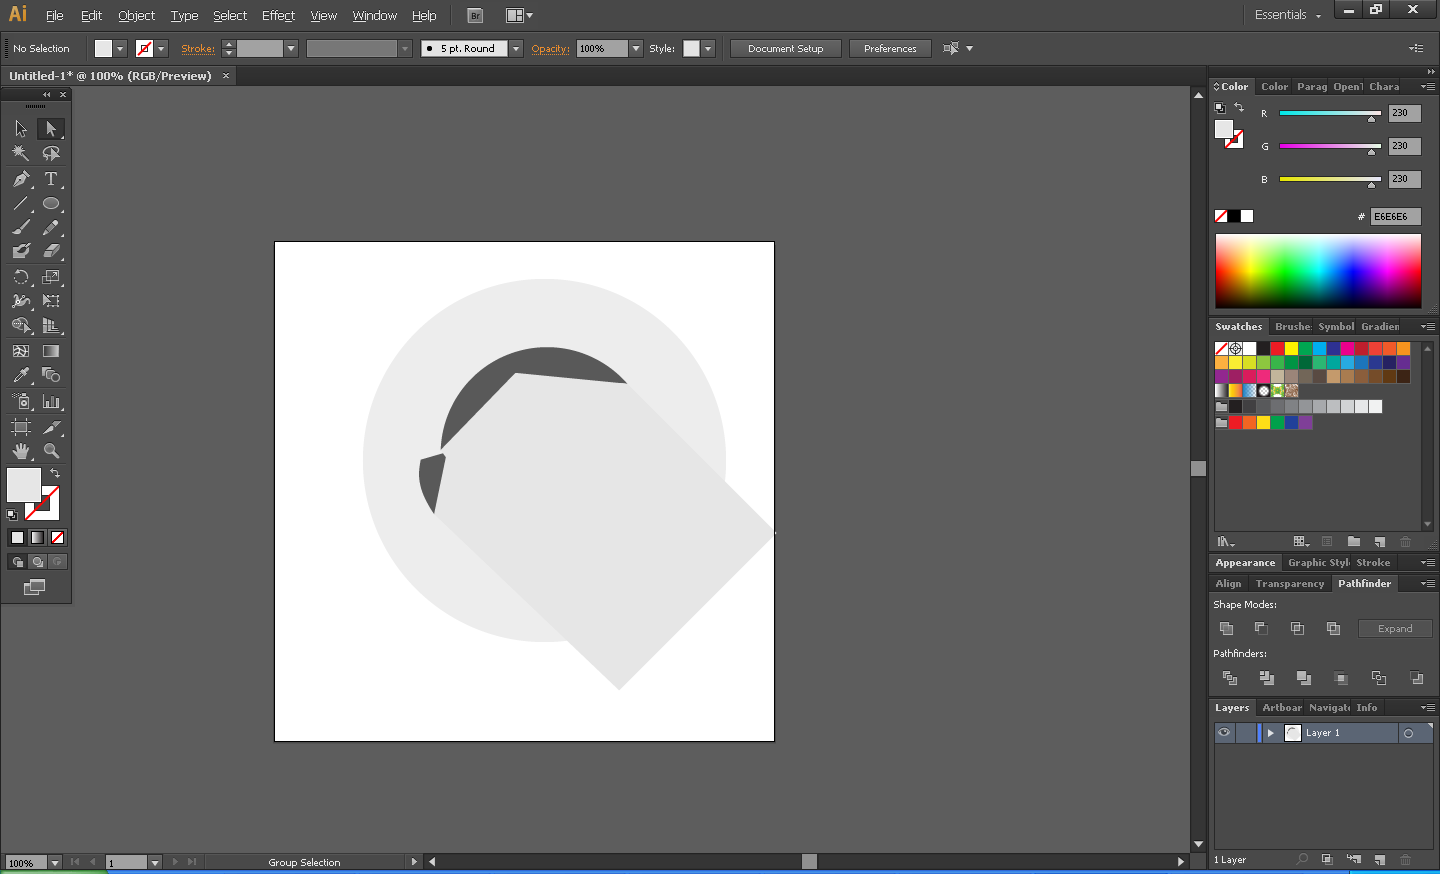The height and width of the screenshot is (874, 1440).
Task: Toggle Layer 1 lock column
Action: point(1245,733)
